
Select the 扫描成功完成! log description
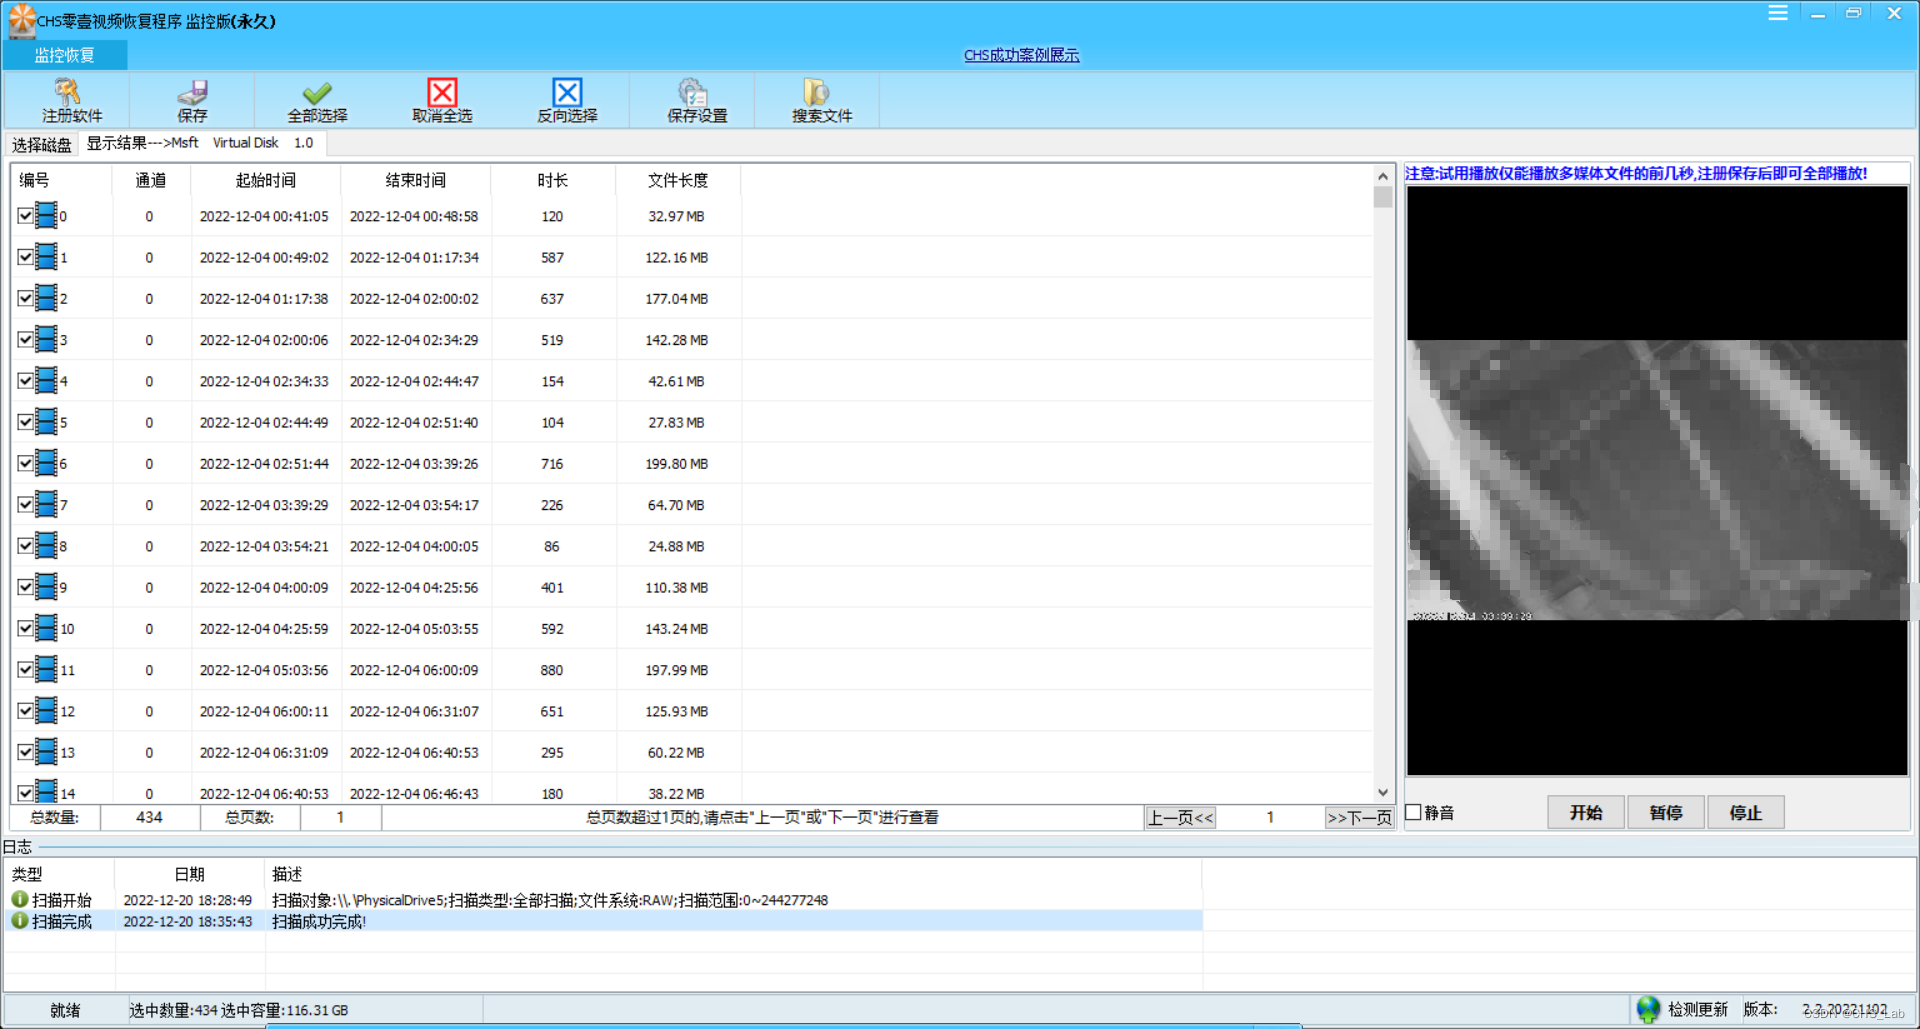click(x=319, y=921)
